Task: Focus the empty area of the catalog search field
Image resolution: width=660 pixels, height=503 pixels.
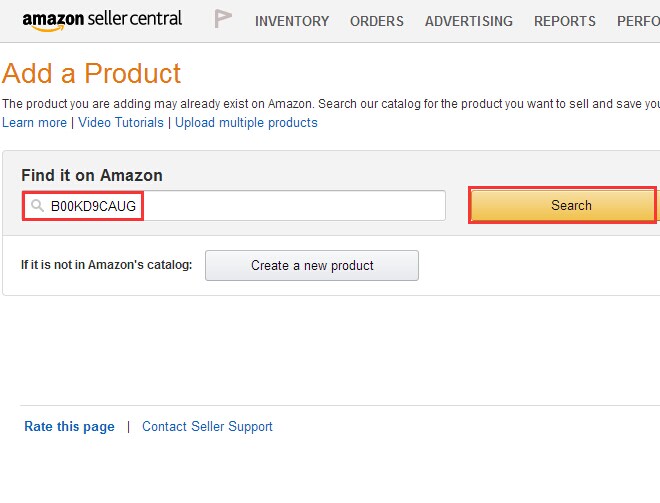Action: click(x=294, y=205)
